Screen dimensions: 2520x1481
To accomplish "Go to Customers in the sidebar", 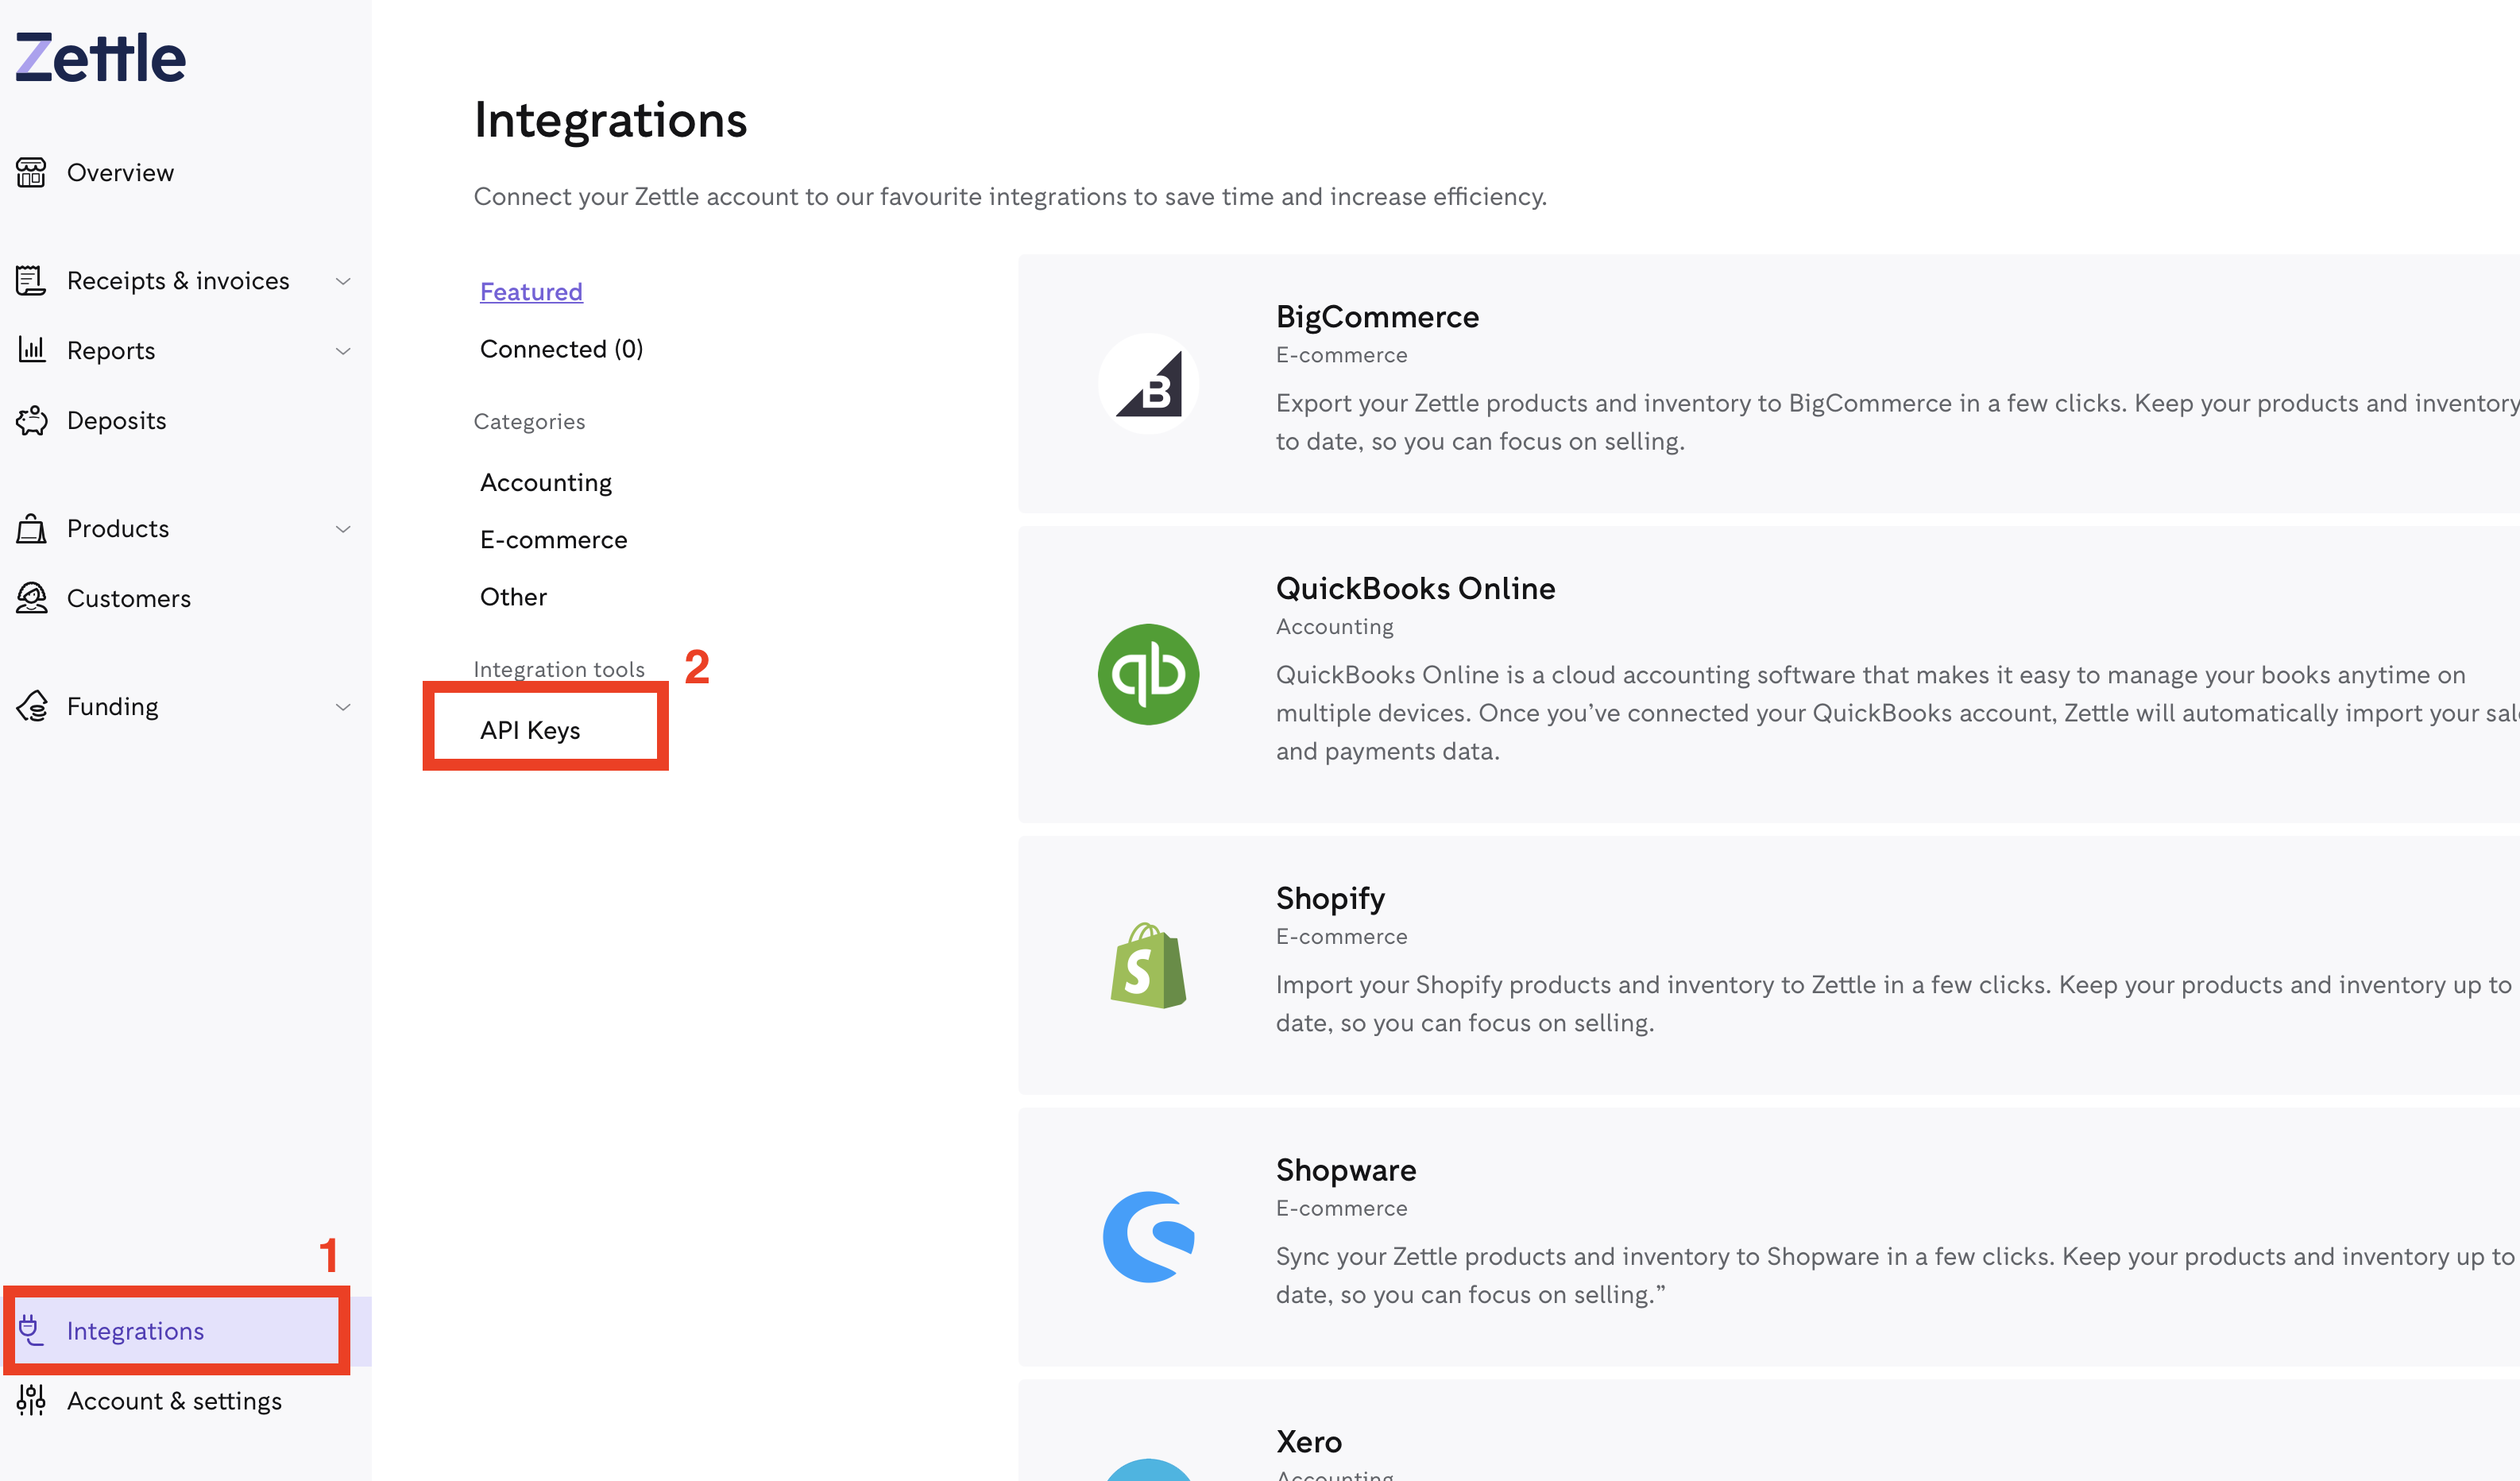I will (x=129, y=598).
